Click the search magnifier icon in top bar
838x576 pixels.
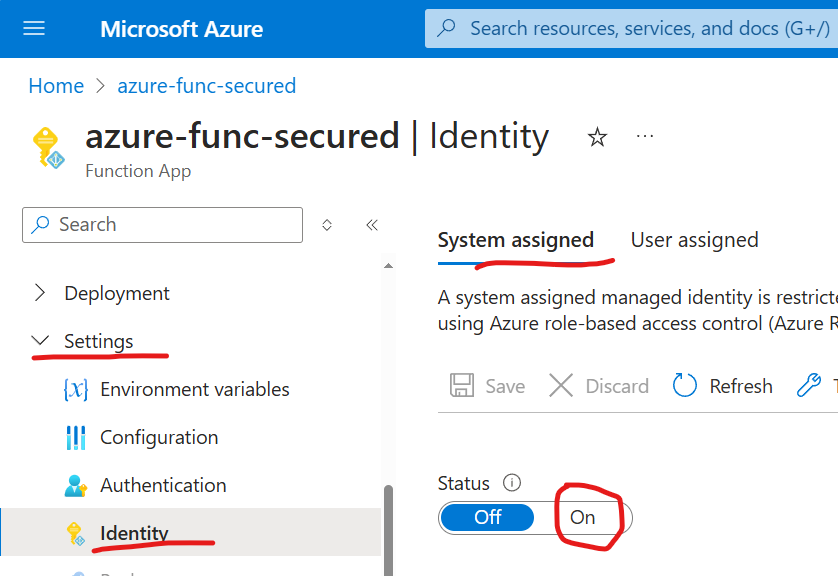pyautogui.click(x=446, y=28)
